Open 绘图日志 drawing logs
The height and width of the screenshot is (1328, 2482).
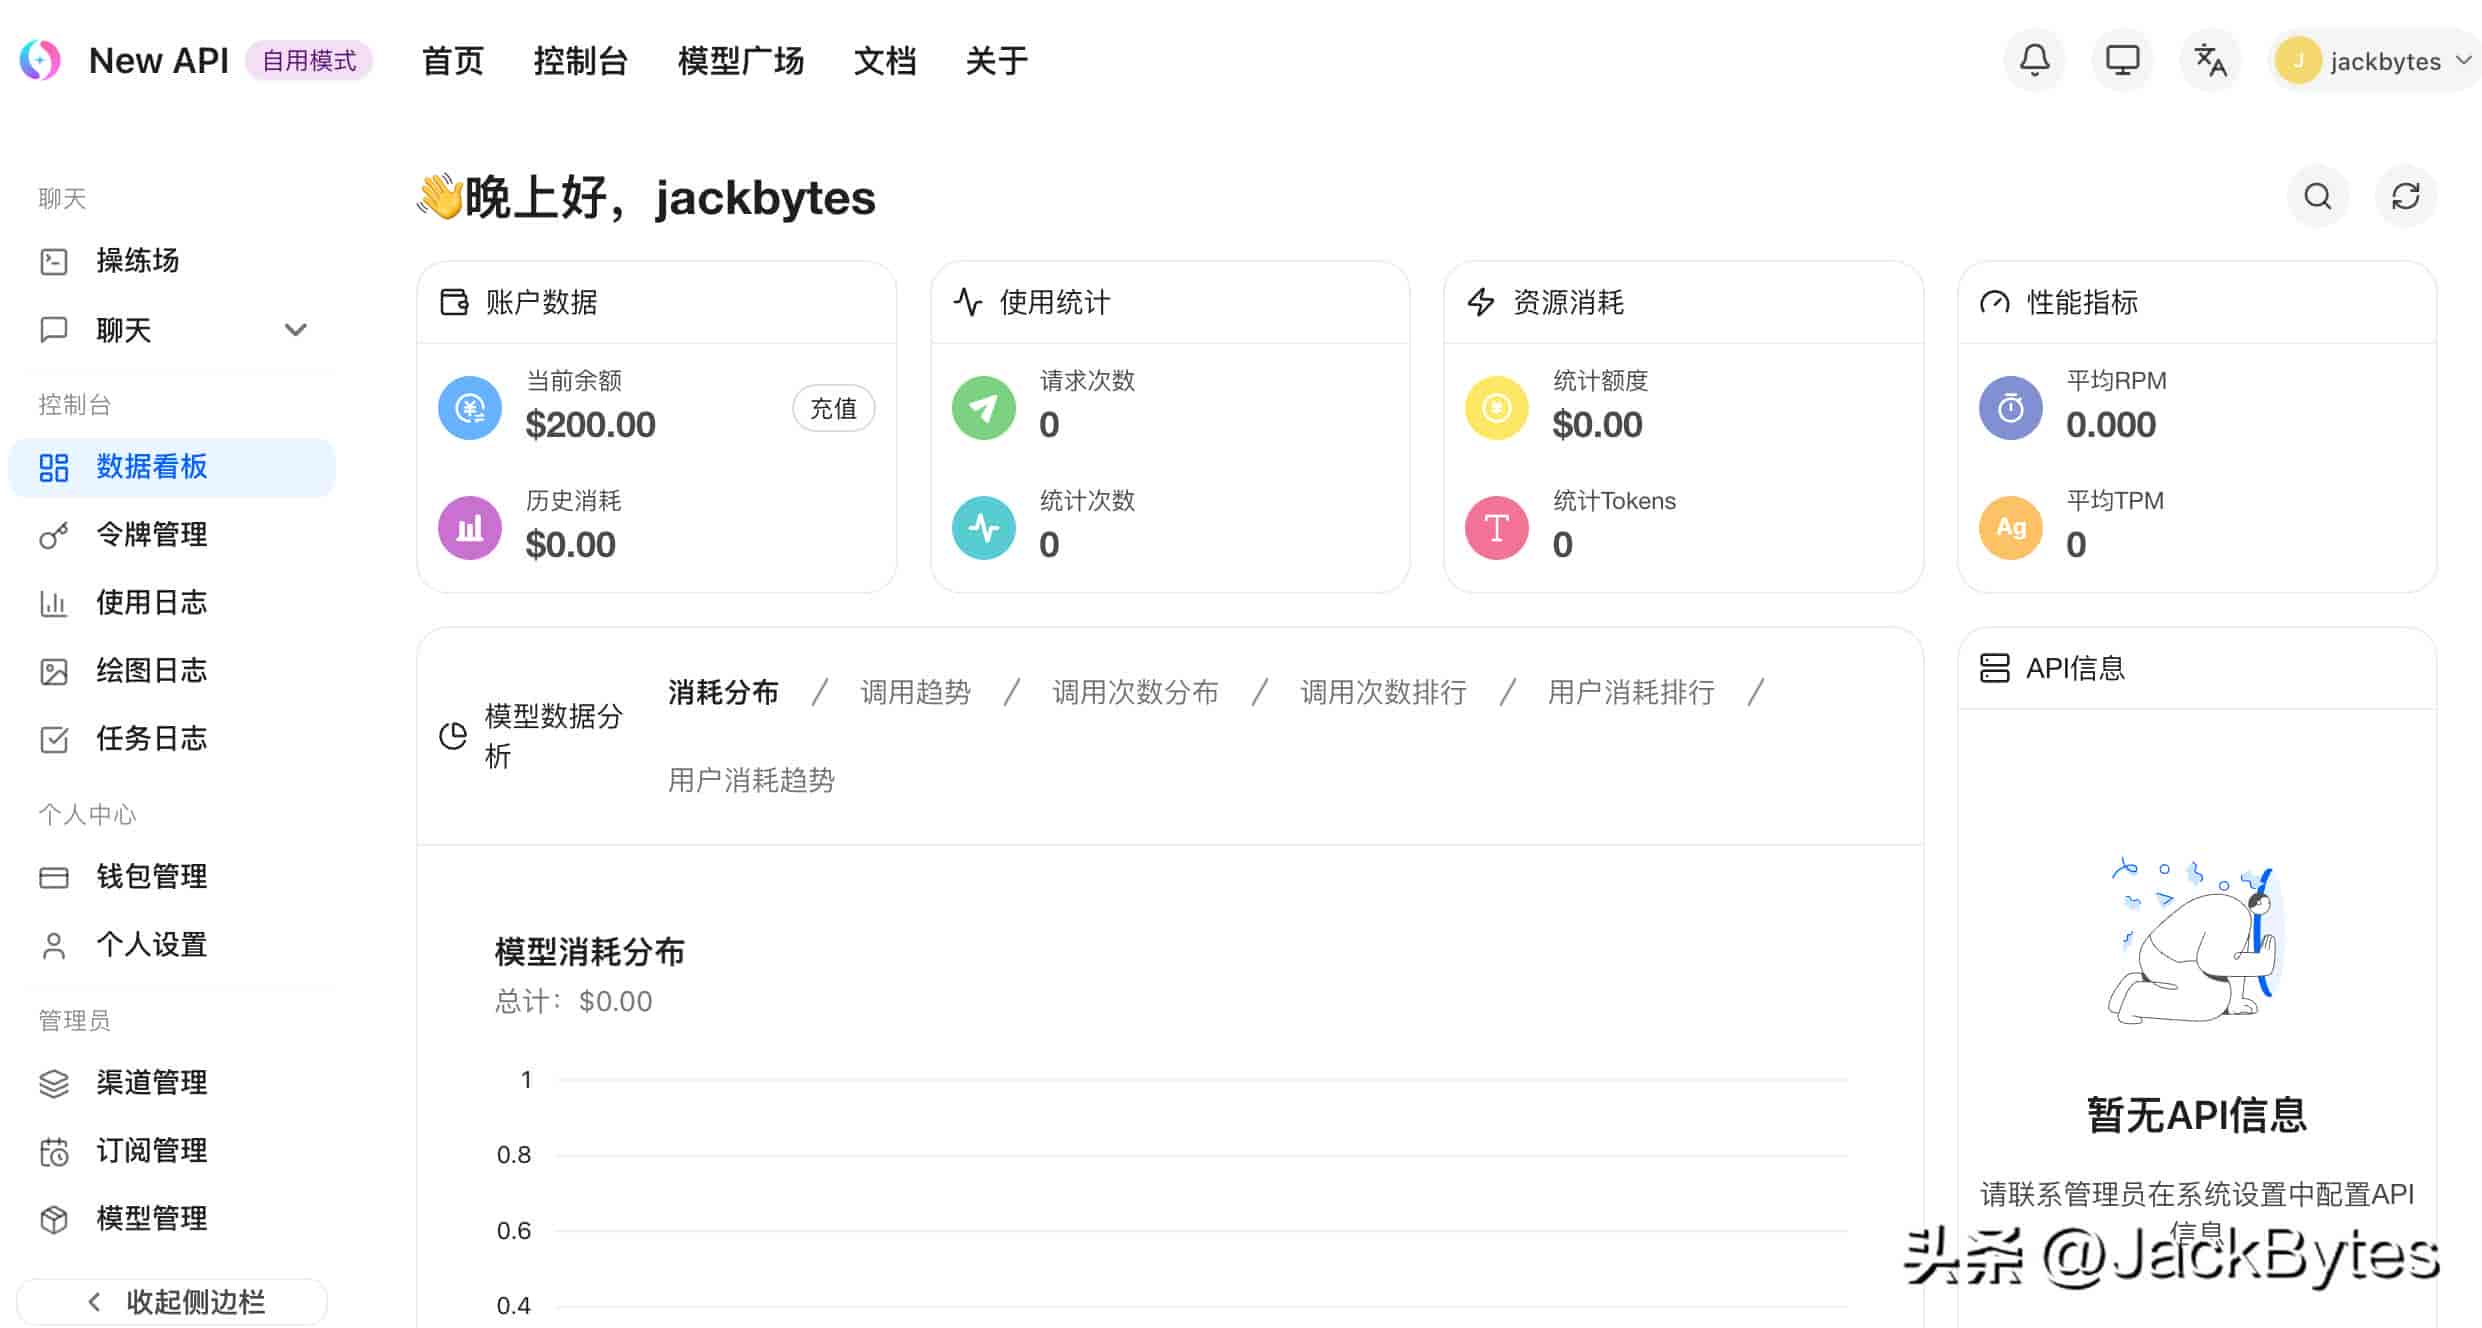[172, 671]
